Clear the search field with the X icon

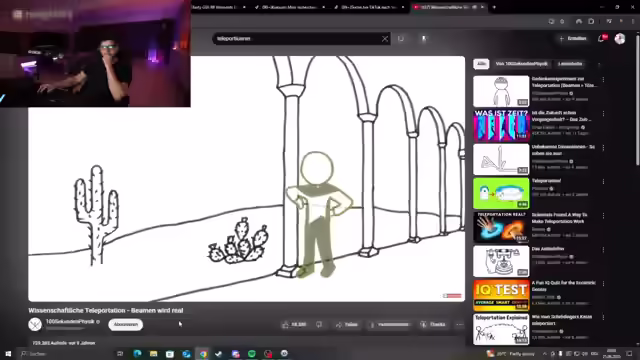[x=384, y=39]
